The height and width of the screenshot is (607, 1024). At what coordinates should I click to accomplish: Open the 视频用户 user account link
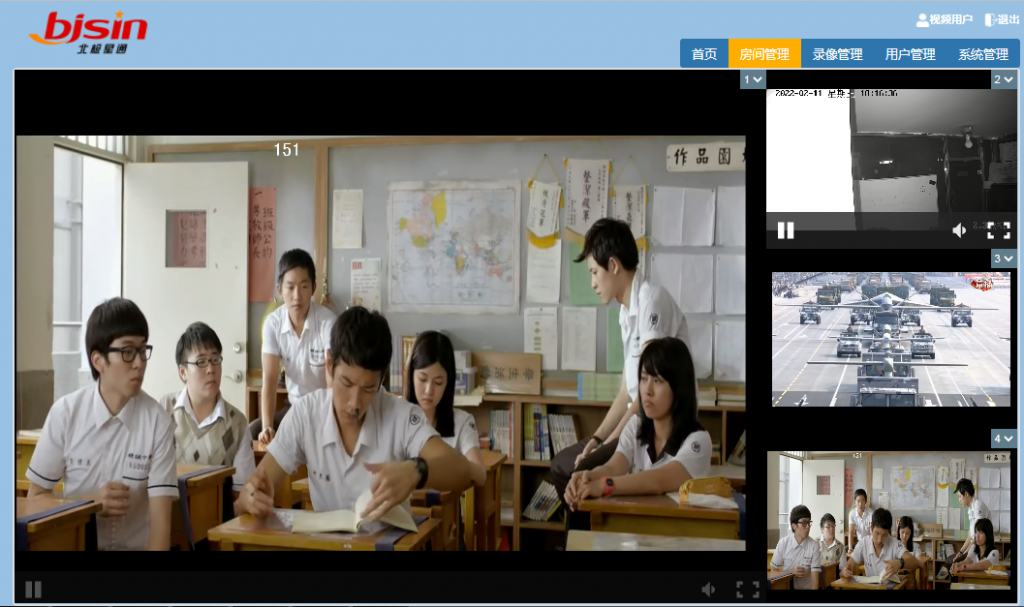click(x=944, y=20)
